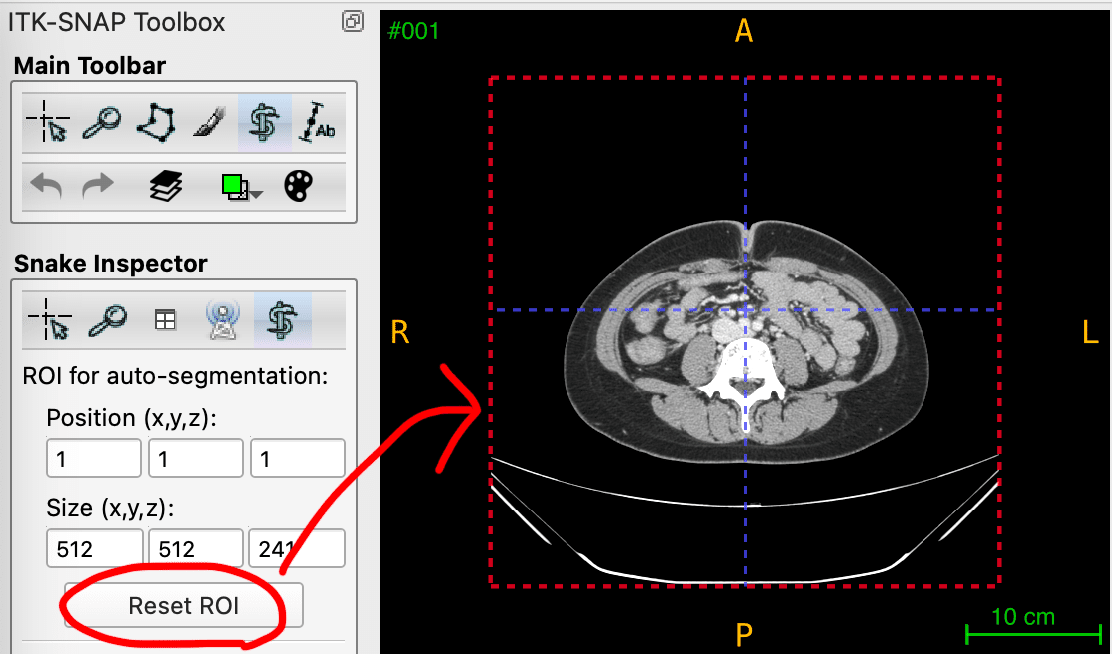The width and height of the screenshot is (1112, 654).
Task: Open the Cursor Inspector in Snake Inspector row
Action: 50,319
